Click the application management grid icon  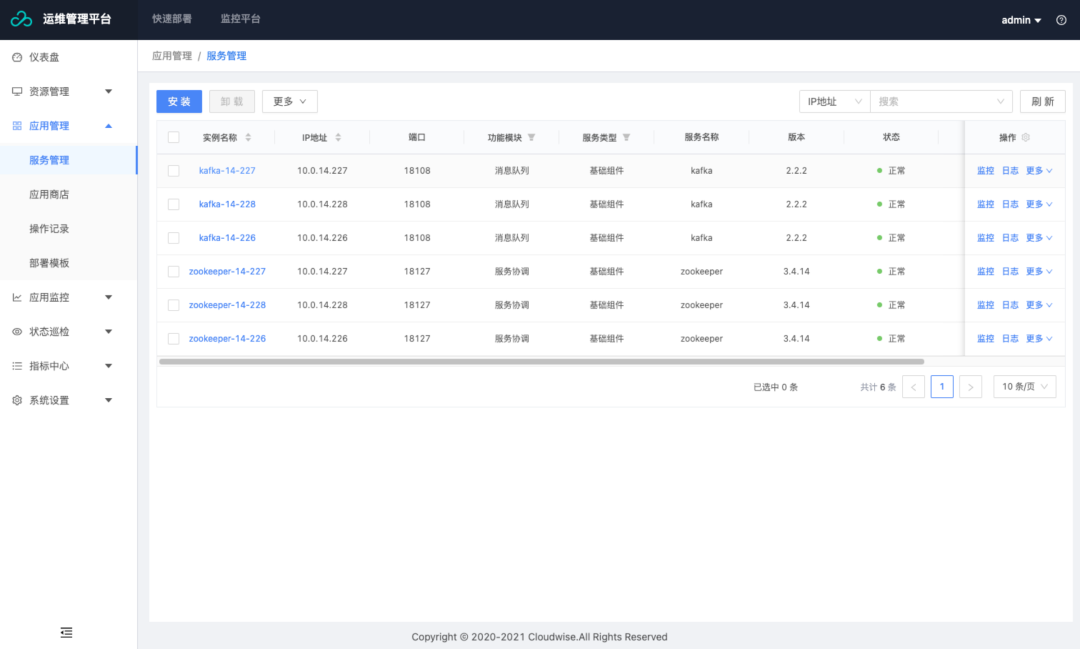tap(17, 126)
